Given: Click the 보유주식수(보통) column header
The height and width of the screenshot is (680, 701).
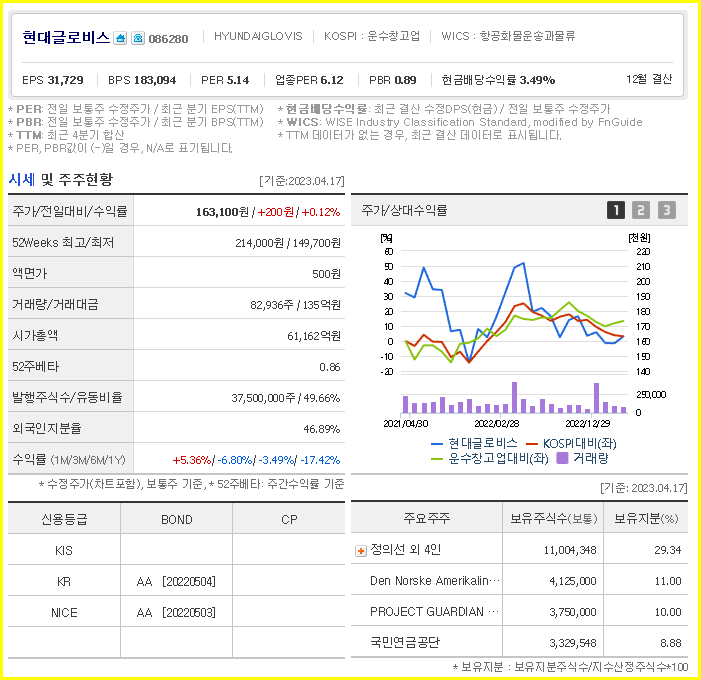Looking at the screenshot, I should pos(553,518).
